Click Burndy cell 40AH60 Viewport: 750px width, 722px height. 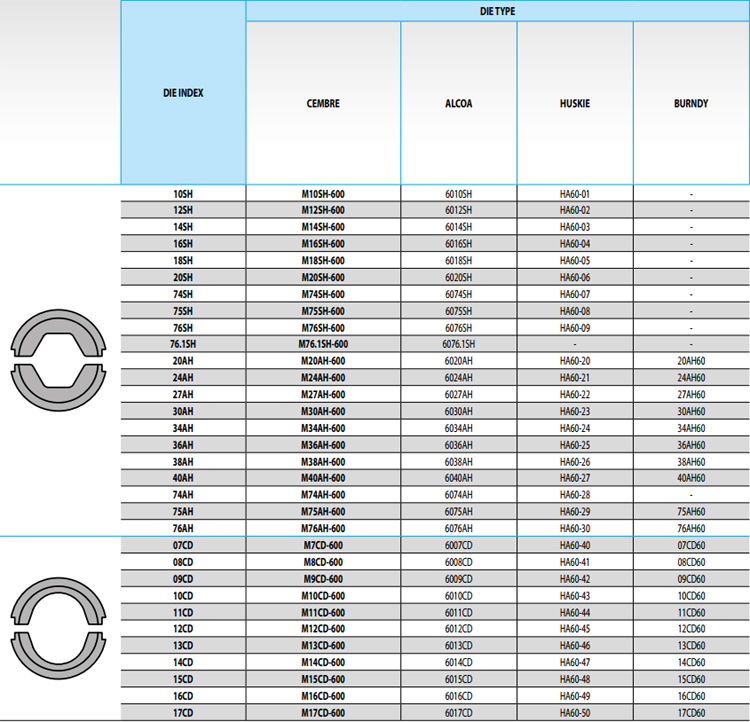pyautogui.click(x=691, y=478)
